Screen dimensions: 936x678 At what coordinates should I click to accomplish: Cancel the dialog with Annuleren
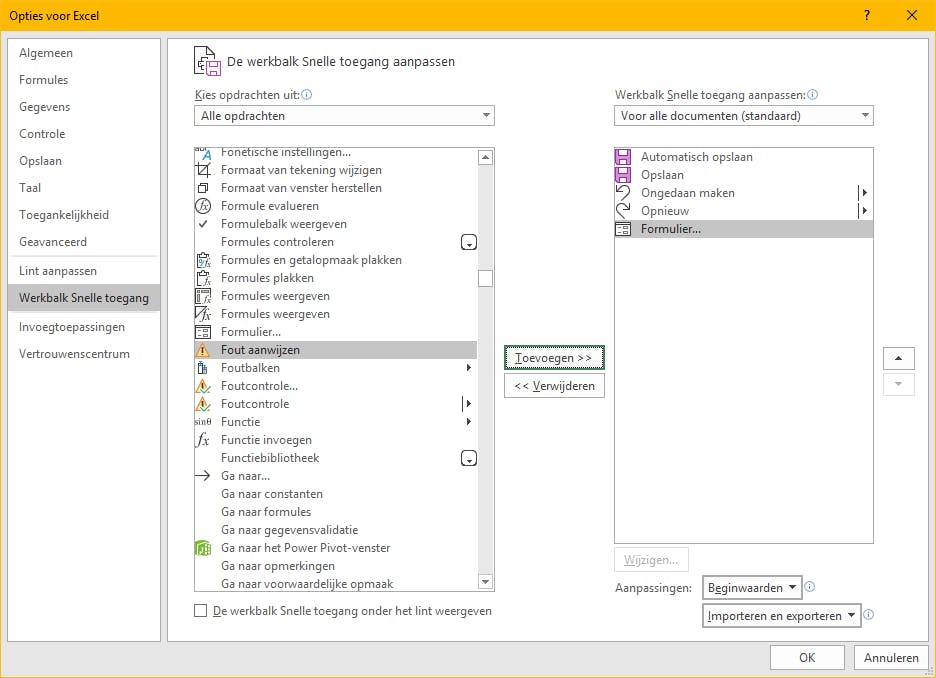tap(891, 658)
